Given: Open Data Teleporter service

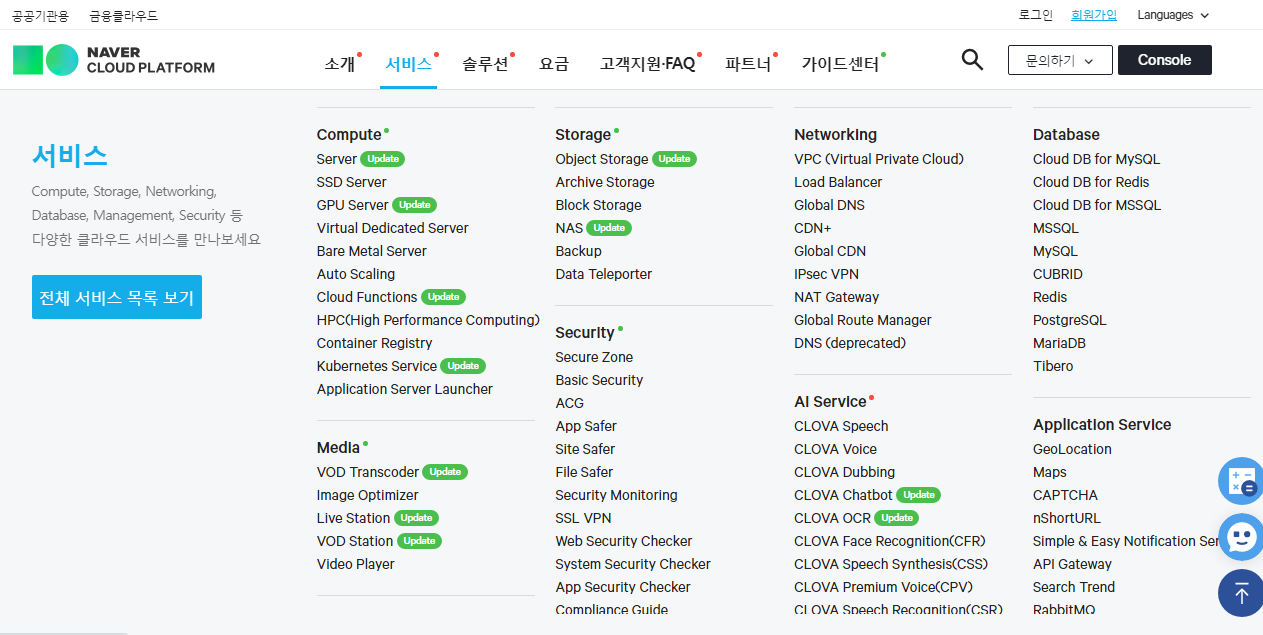Looking at the screenshot, I should (x=604, y=274).
